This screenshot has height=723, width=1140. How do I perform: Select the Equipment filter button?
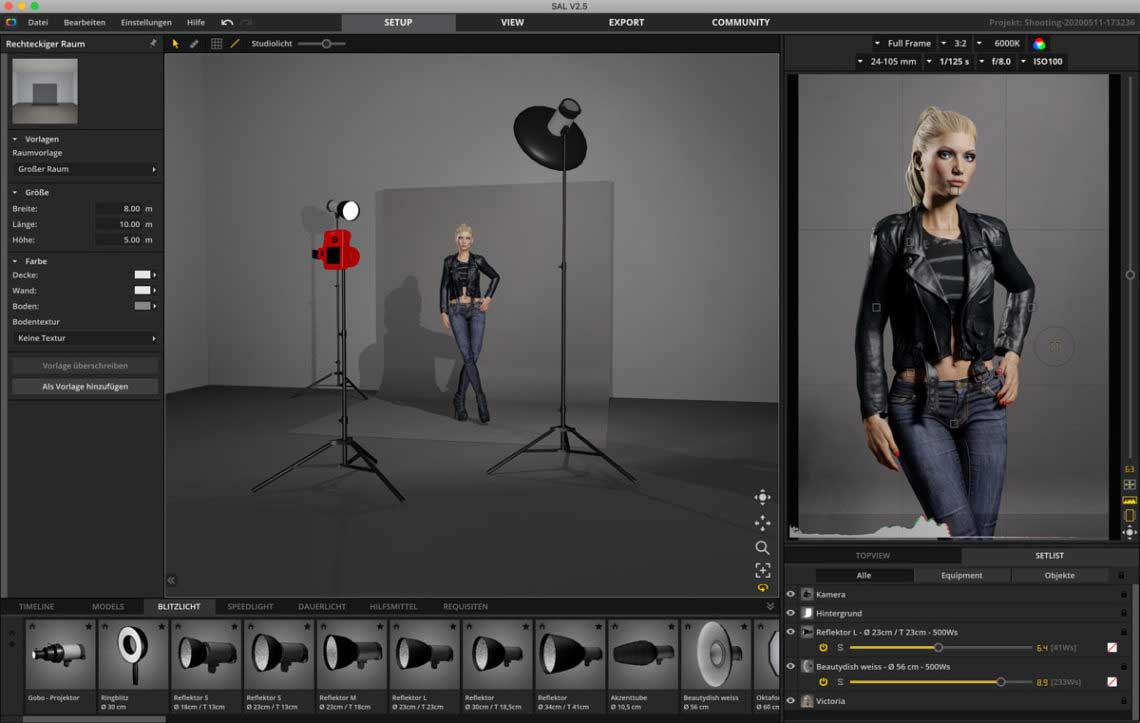click(x=962, y=575)
